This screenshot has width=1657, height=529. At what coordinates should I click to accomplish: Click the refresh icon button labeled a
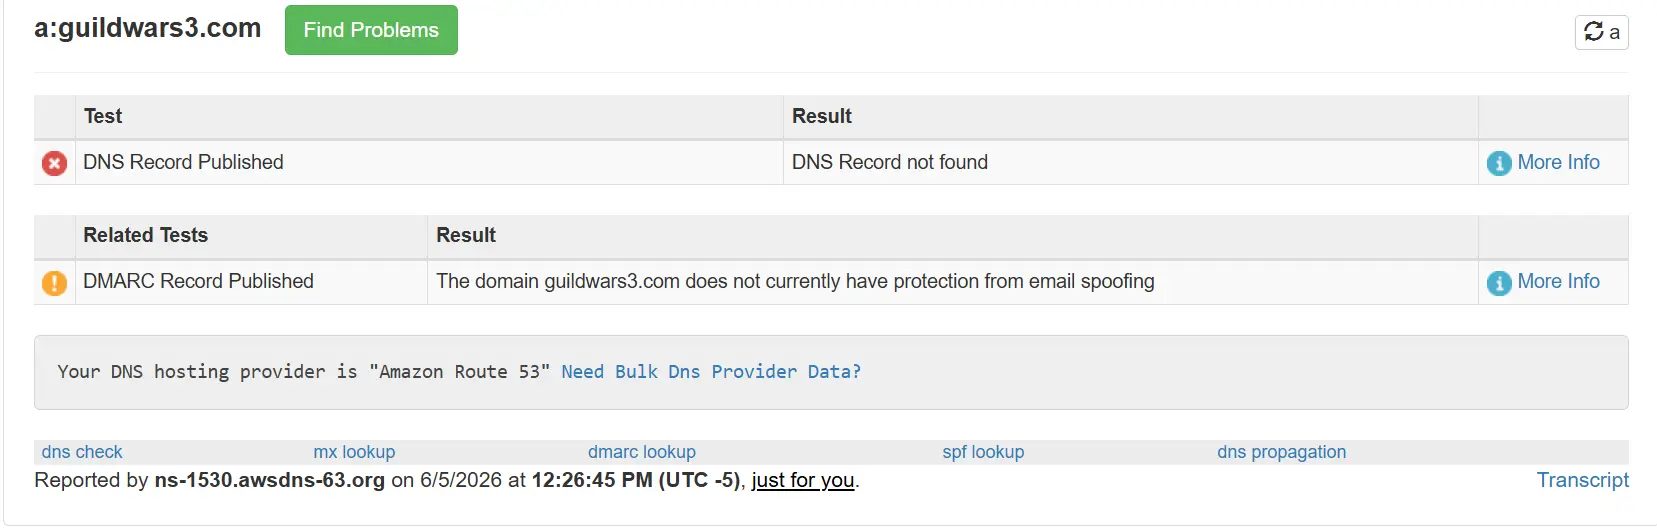coord(1601,32)
